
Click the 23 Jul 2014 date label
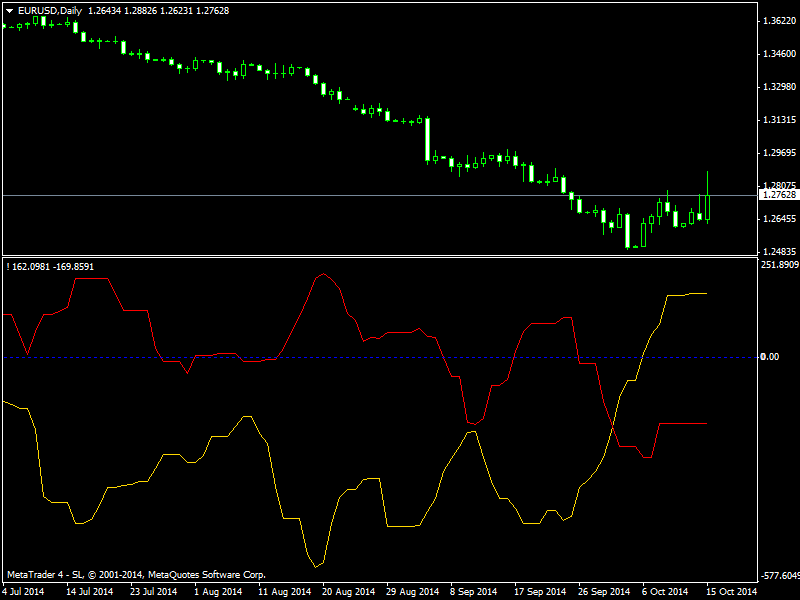154,592
